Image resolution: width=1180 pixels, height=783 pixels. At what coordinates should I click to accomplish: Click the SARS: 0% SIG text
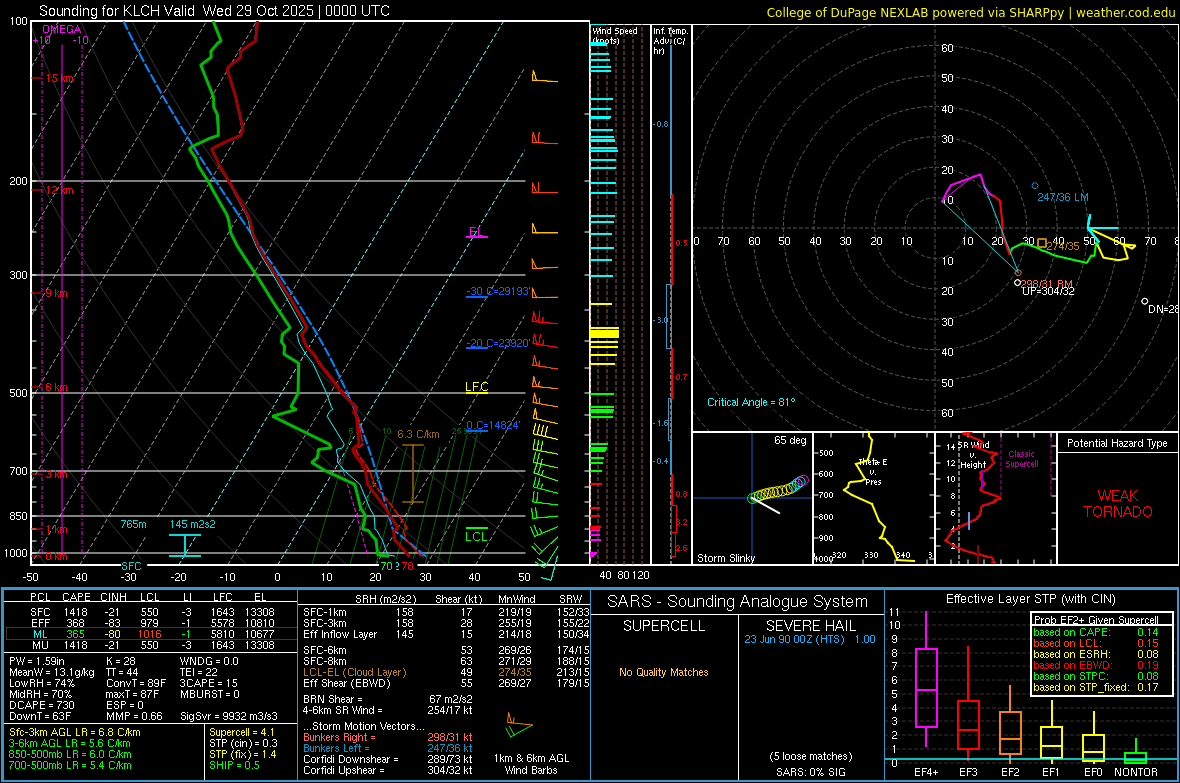[810, 772]
